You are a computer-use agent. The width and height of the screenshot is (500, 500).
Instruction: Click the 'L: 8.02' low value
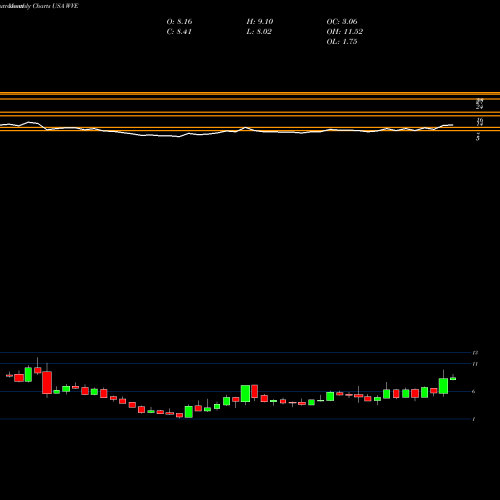tap(259, 32)
